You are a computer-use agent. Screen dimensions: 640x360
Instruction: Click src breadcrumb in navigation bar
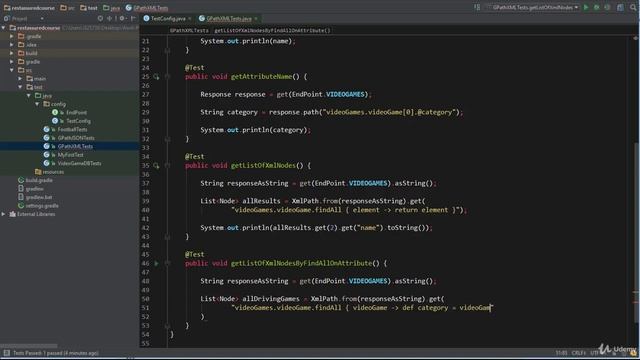pos(67,8)
